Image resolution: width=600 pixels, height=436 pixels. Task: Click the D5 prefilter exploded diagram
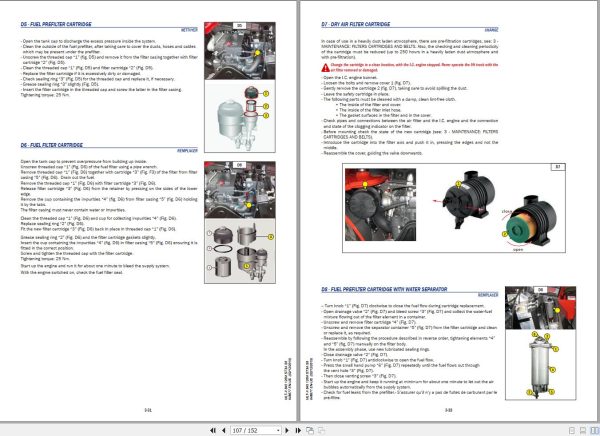[240, 116]
